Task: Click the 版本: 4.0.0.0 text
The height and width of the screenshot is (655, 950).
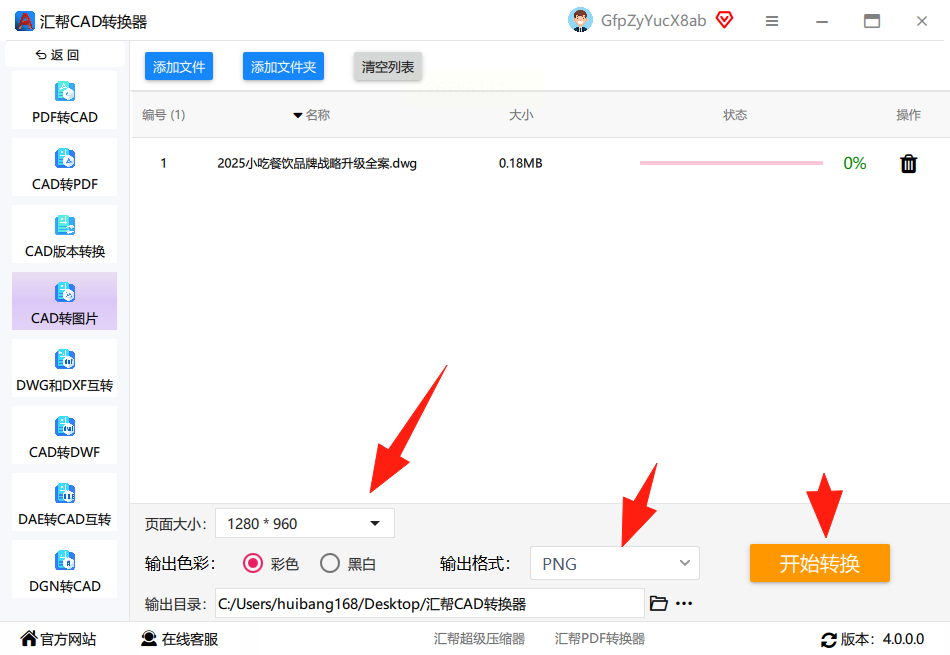Action: (882, 639)
